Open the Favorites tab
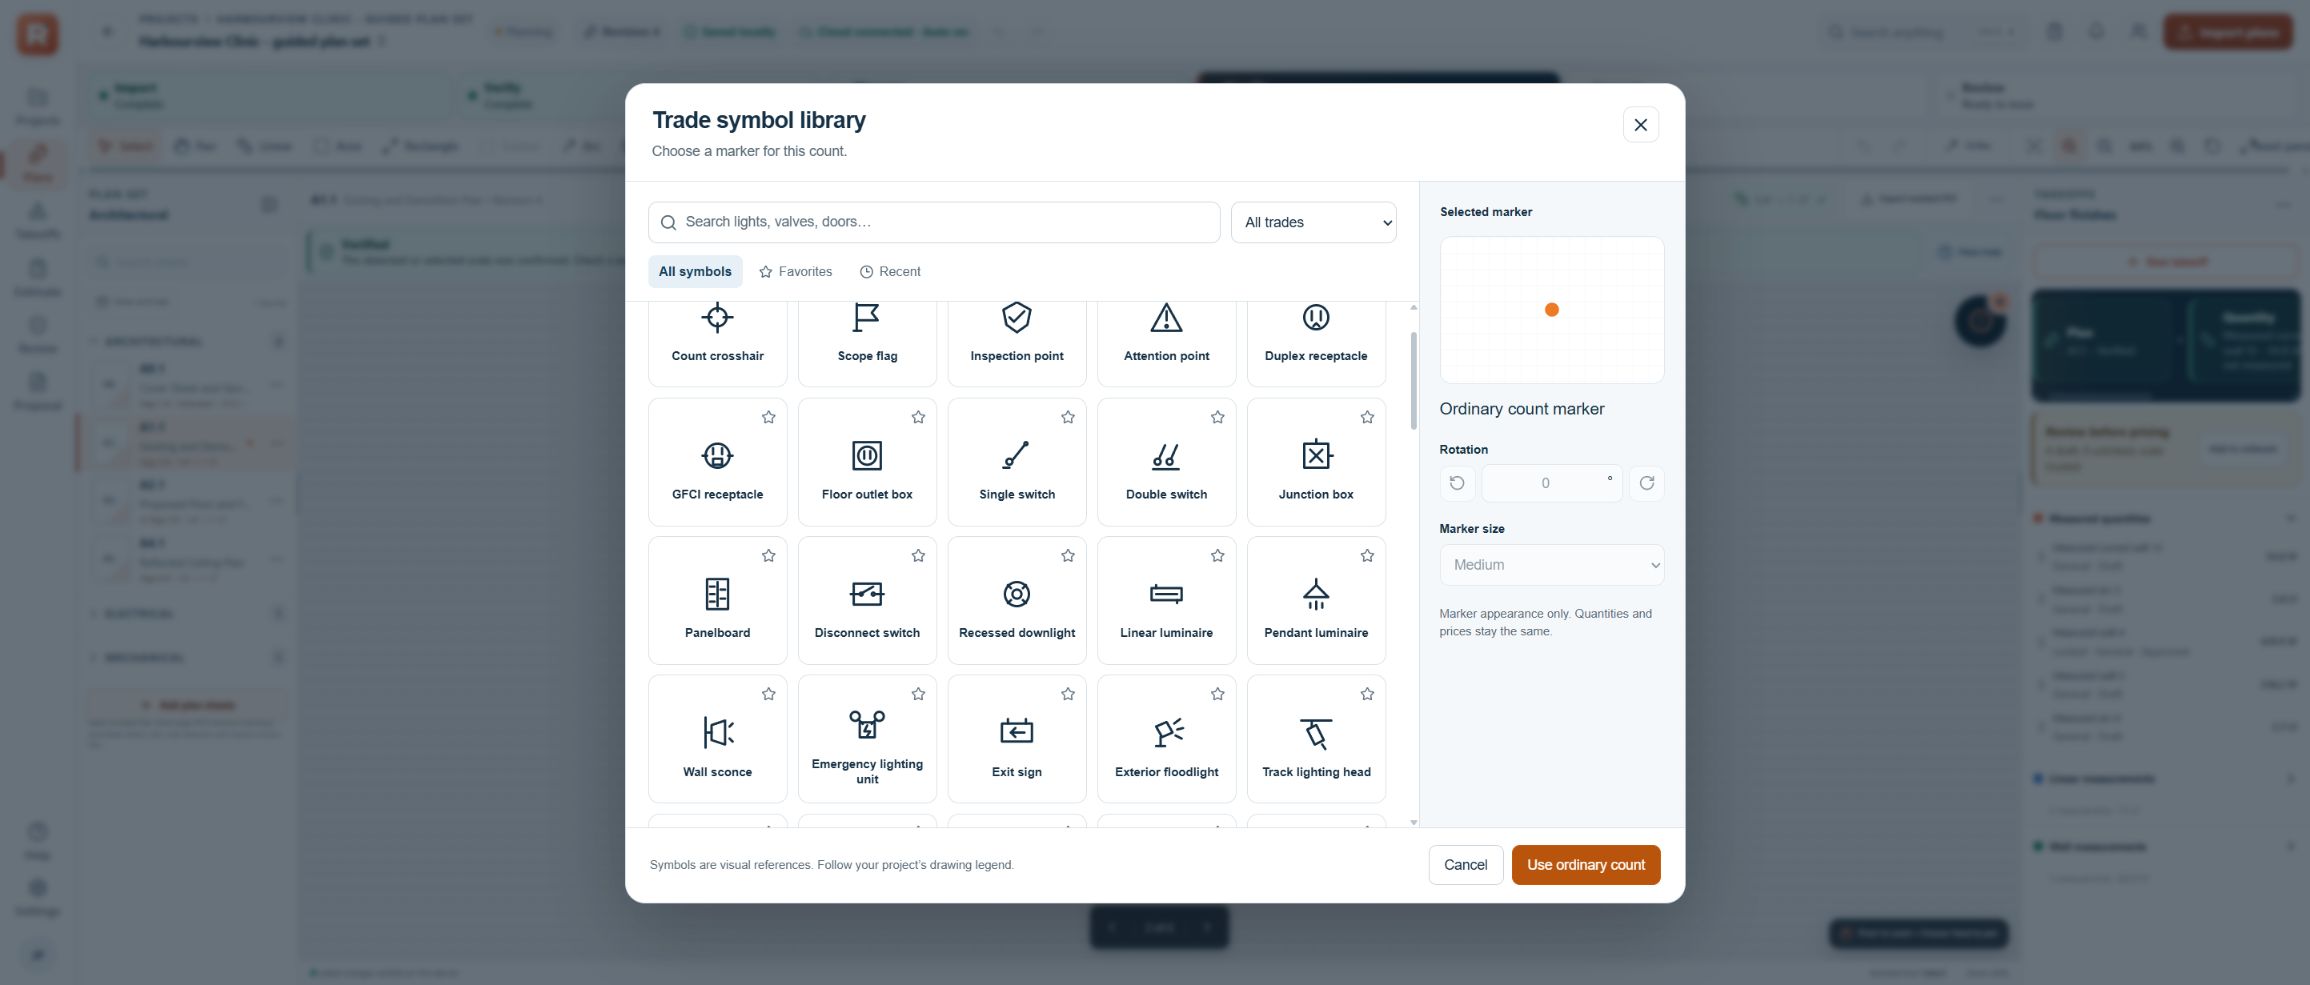 (796, 272)
